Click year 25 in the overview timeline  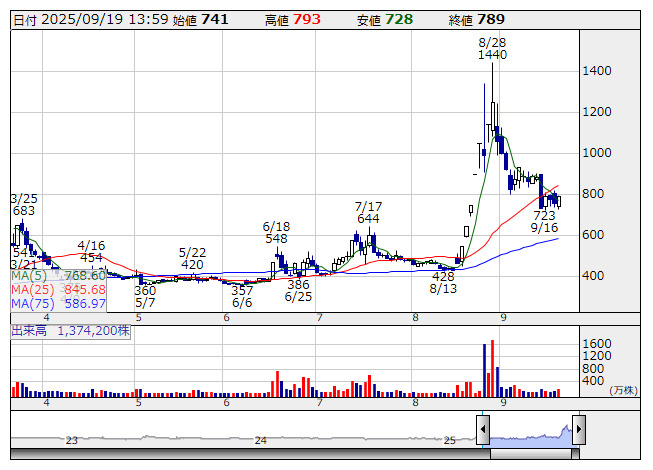coord(450,440)
